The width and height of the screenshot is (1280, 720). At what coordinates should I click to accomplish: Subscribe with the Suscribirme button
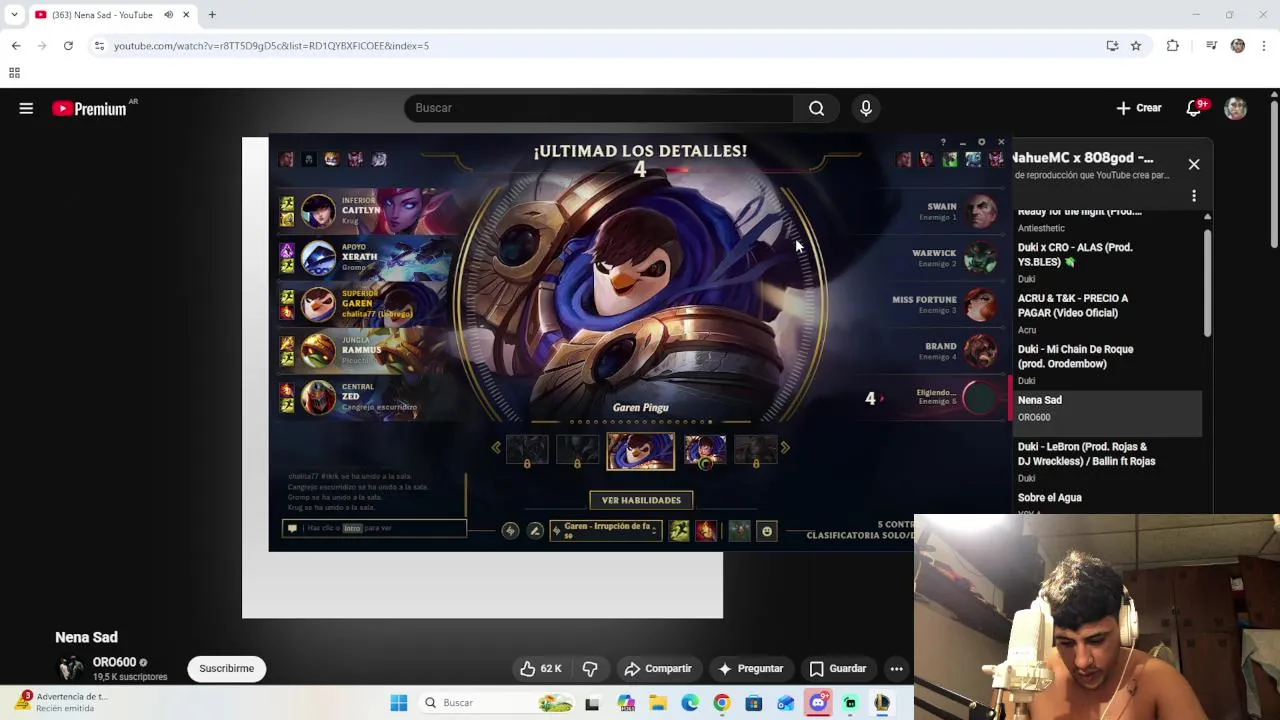tap(226, 668)
